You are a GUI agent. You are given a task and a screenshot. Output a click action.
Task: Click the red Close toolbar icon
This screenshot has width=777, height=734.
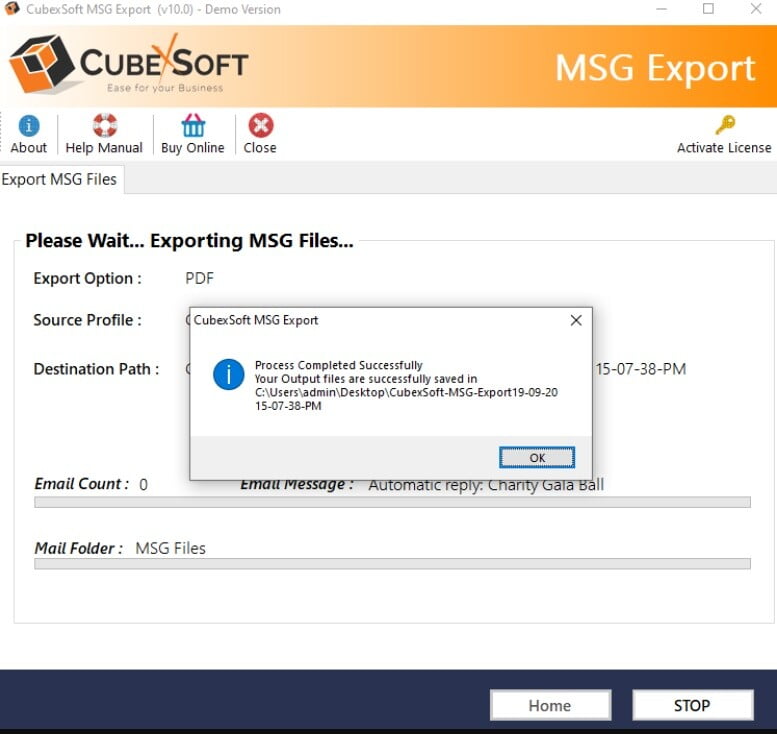tap(261, 125)
